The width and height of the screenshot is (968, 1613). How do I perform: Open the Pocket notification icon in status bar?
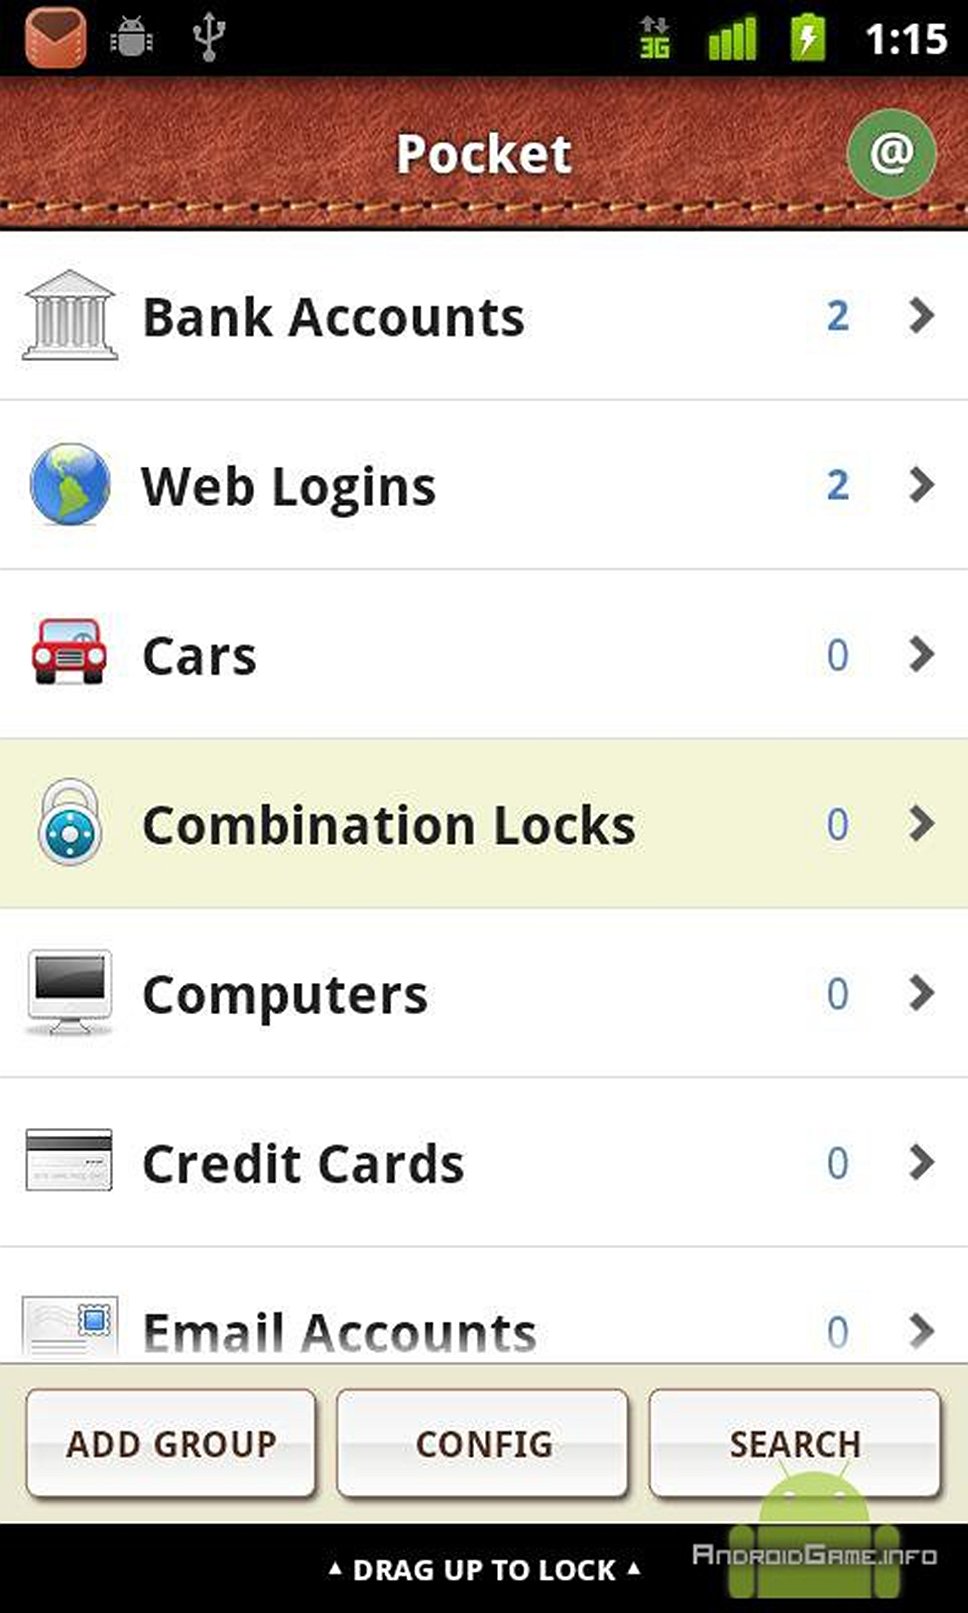point(55,36)
